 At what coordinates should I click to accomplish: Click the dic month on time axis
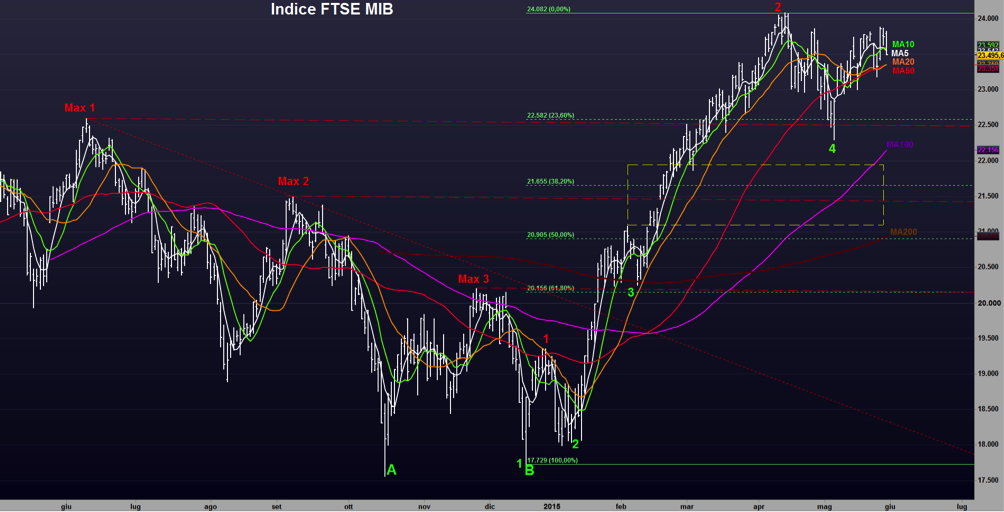pyautogui.click(x=490, y=506)
